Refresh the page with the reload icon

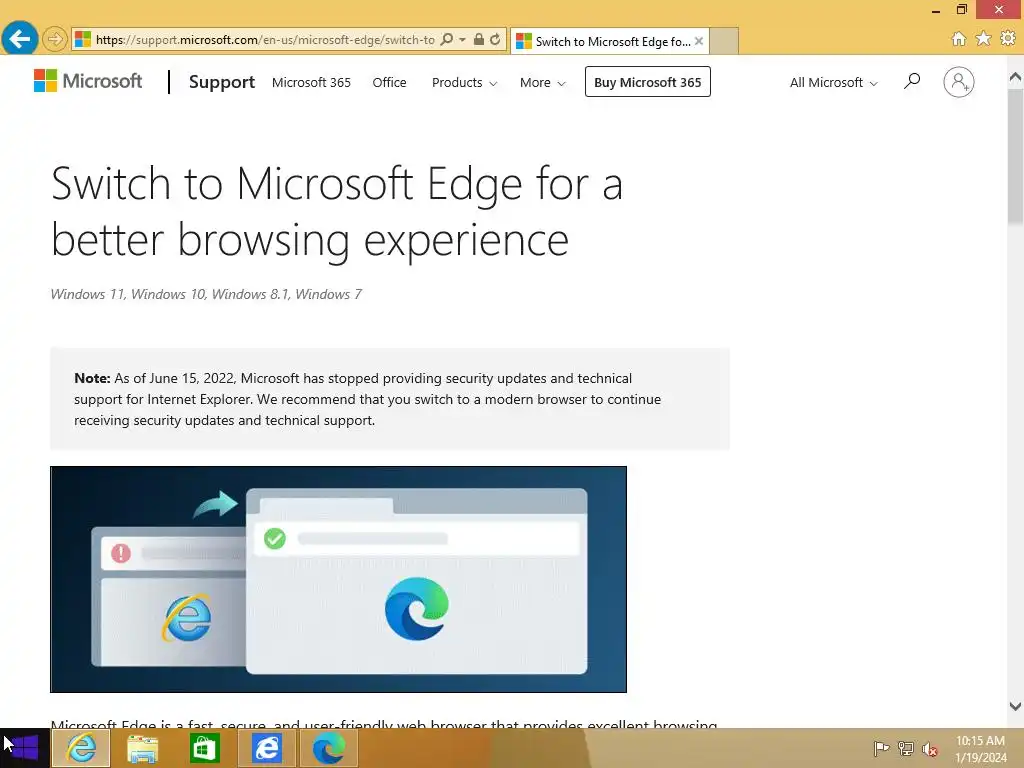pyautogui.click(x=495, y=39)
